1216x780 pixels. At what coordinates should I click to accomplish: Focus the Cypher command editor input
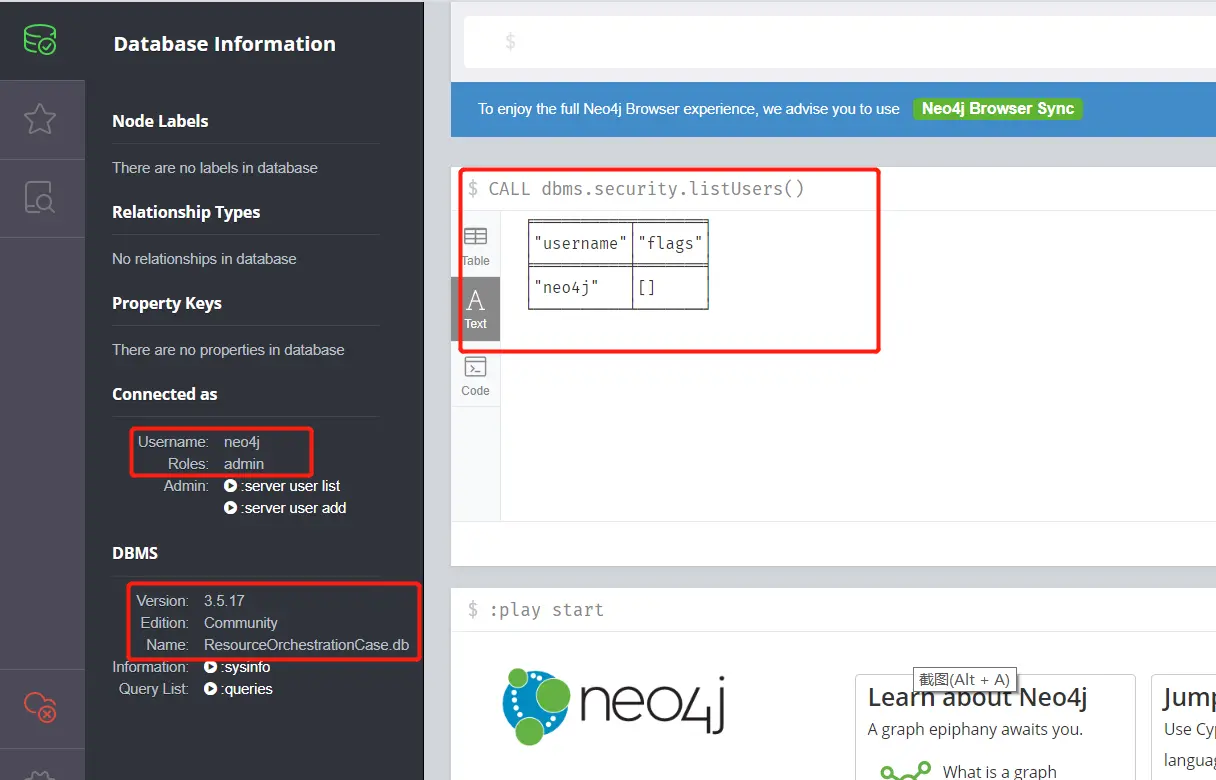coord(840,42)
